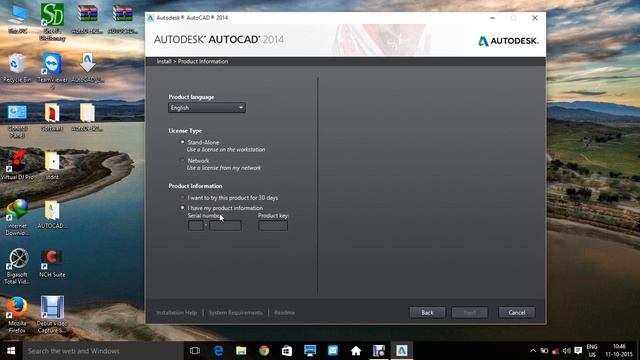Select the Stand-Alone license type
Viewport: 640px width, 360px height.
[x=182, y=142]
